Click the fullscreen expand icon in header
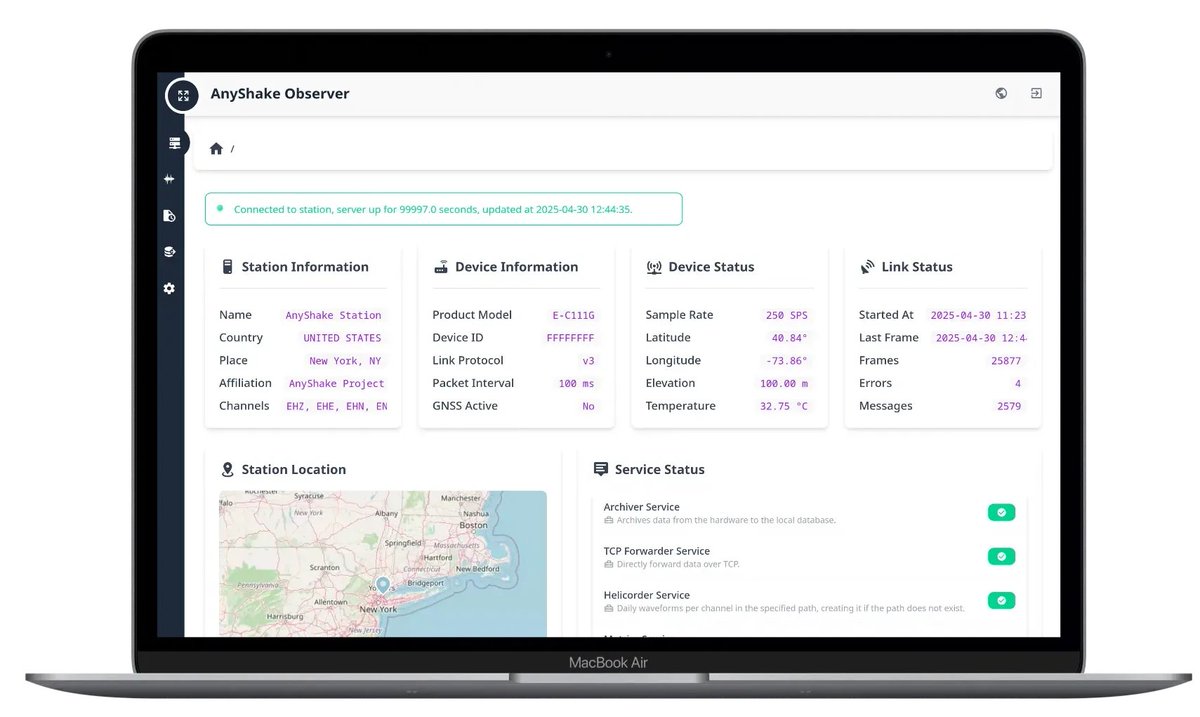The width and height of the screenshot is (1200, 717). pos(183,96)
